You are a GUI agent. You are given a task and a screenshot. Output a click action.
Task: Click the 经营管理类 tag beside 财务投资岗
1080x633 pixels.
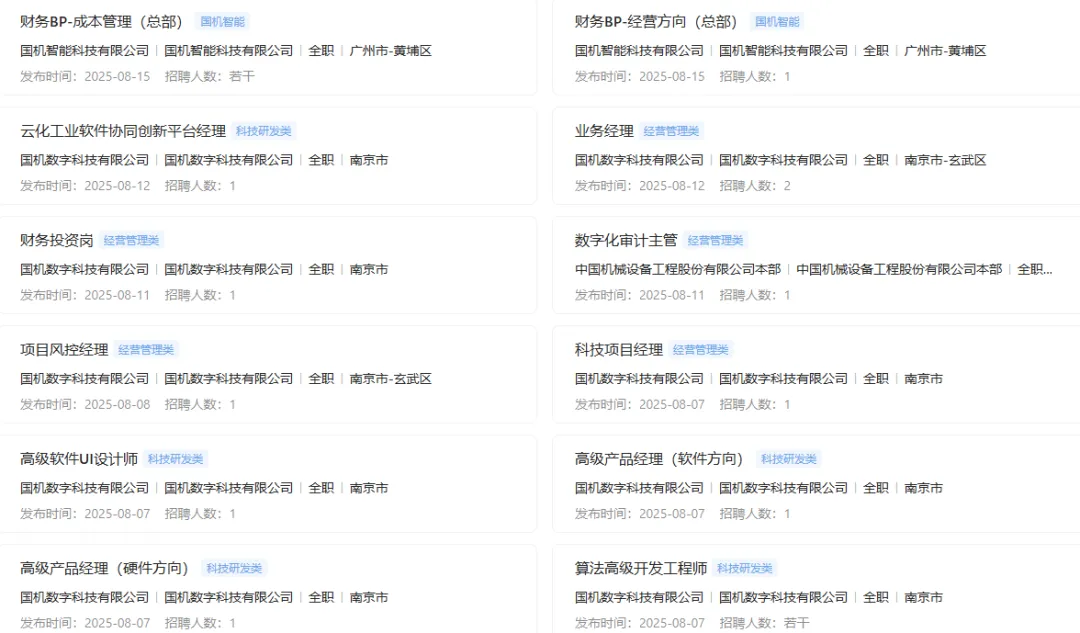pos(131,240)
